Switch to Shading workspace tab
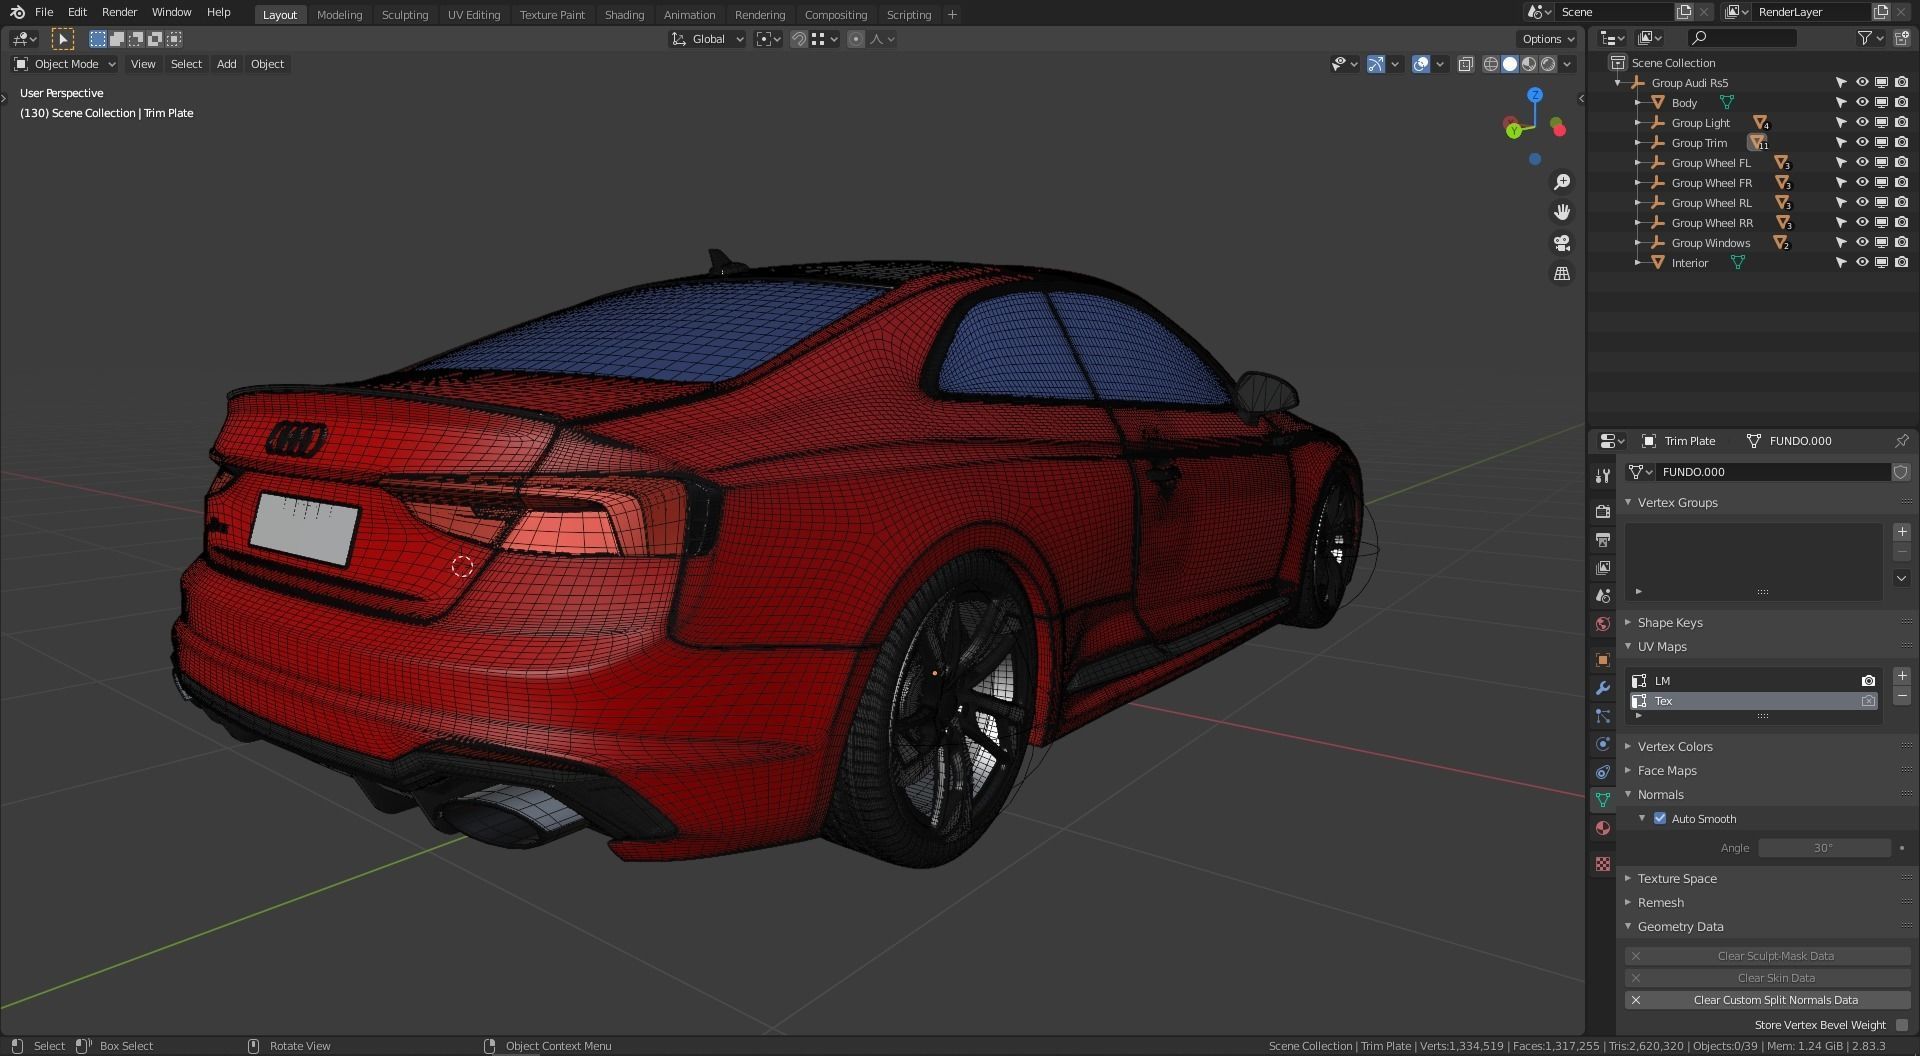Viewport: 1920px width, 1056px height. coord(624,14)
